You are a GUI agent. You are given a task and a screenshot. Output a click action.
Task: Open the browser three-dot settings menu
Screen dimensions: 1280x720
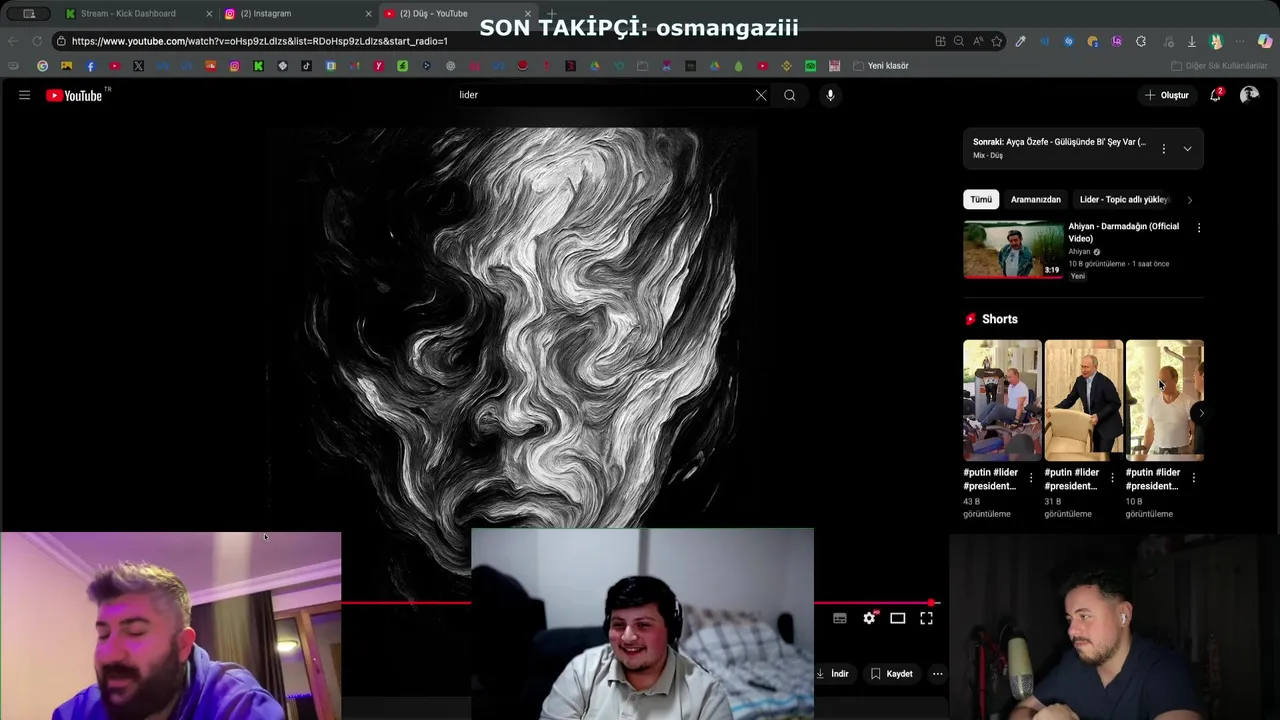1241,41
